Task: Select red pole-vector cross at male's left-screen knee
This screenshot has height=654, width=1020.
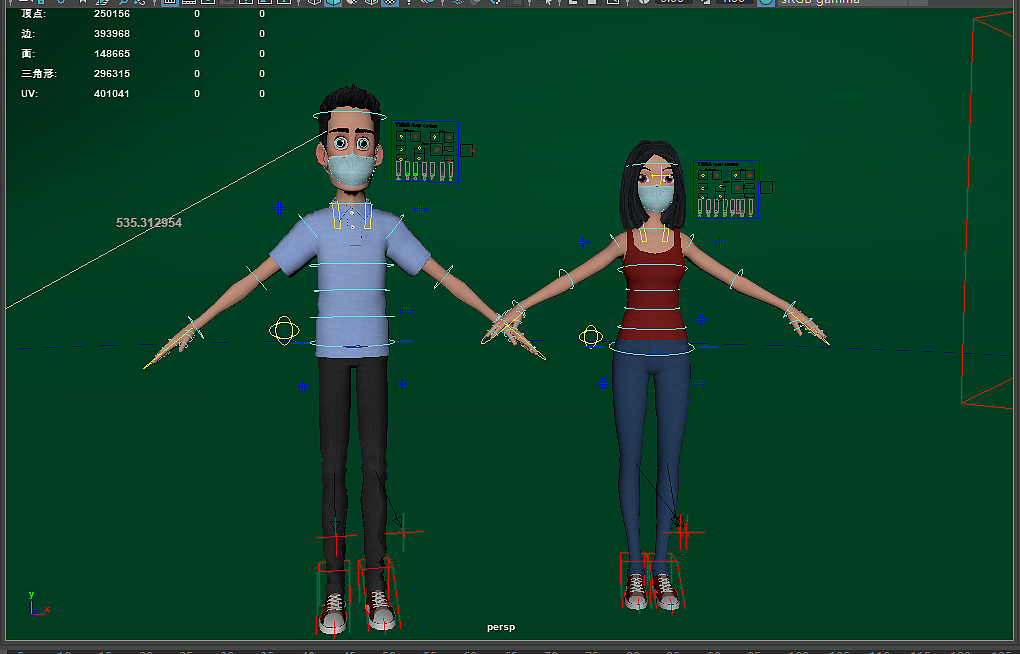Action: tap(336, 536)
